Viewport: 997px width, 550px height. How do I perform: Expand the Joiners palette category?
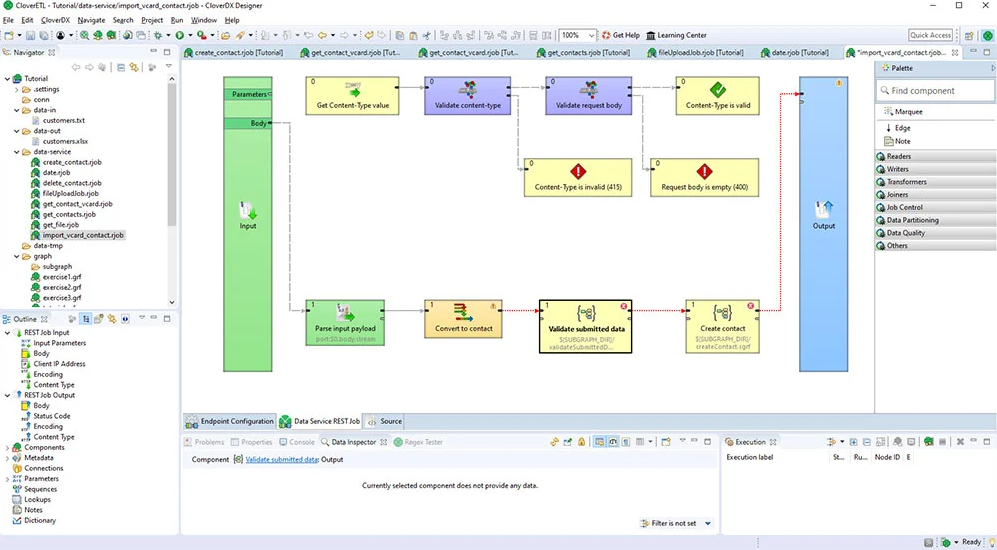[935, 195]
